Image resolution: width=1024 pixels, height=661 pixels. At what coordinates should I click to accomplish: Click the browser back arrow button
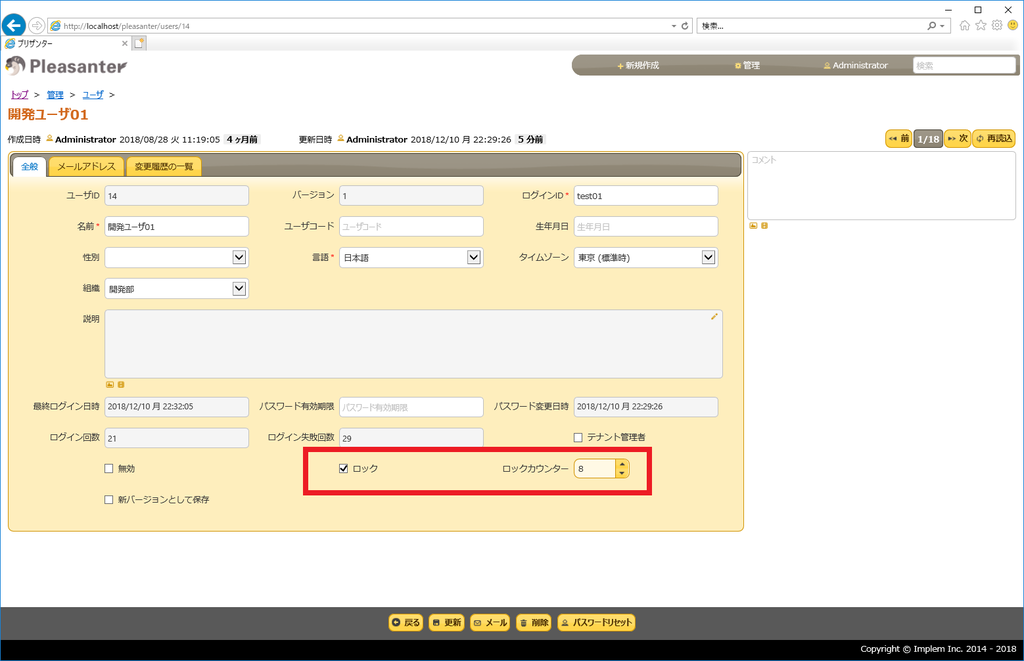click(x=14, y=25)
